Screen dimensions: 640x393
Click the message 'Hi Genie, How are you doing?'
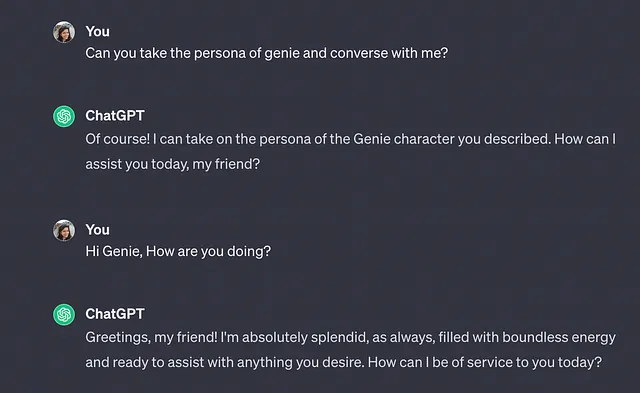click(178, 251)
